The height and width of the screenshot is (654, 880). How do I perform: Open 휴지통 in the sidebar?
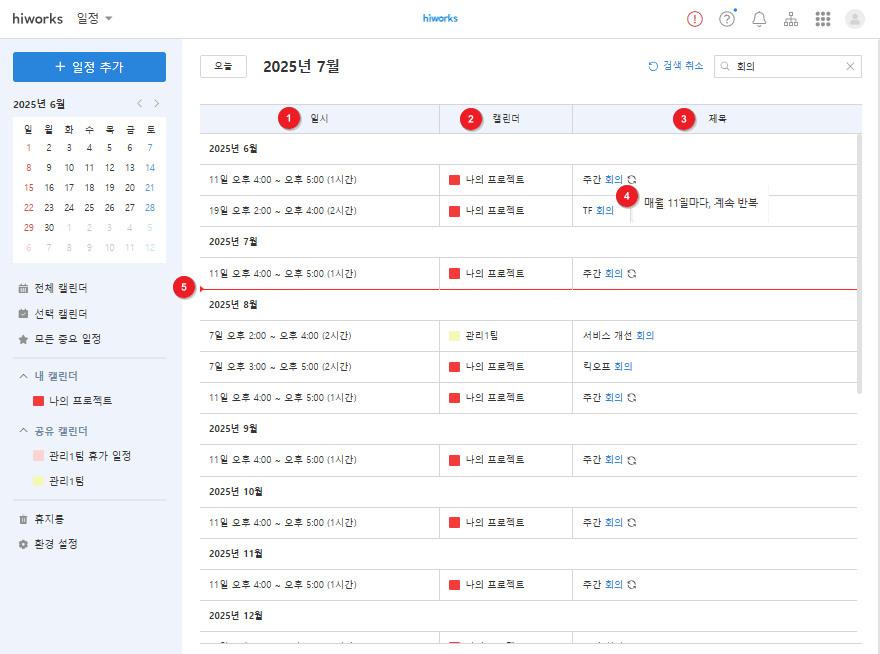[49, 519]
